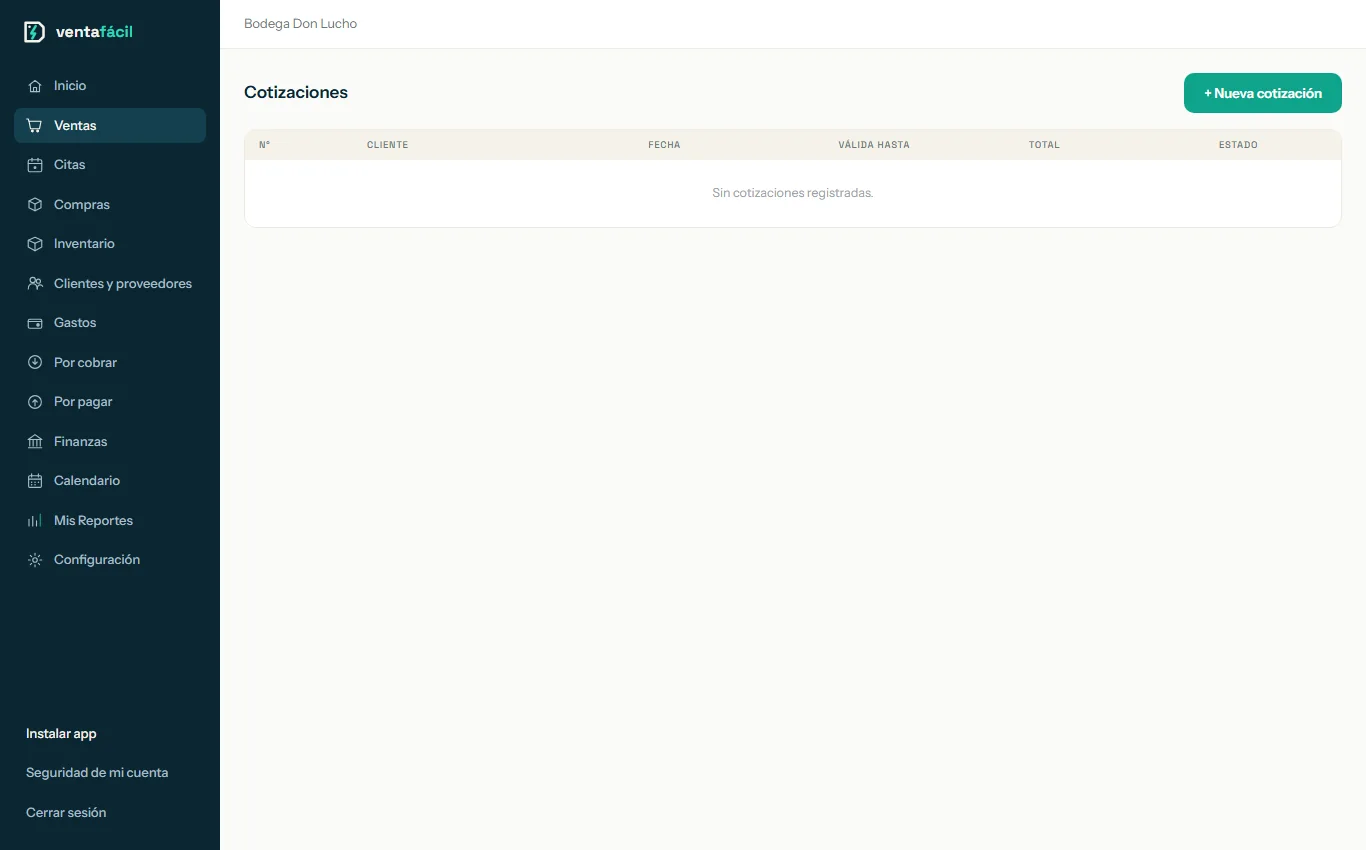Image resolution: width=1366 pixels, height=850 pixels.
Task: Click the CLIENTE column header
Action: click(387, 145)
